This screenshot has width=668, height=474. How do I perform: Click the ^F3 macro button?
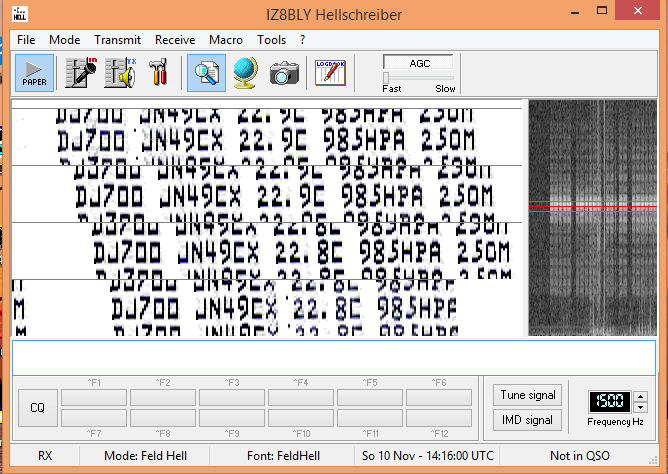click(x=232, y=397)
